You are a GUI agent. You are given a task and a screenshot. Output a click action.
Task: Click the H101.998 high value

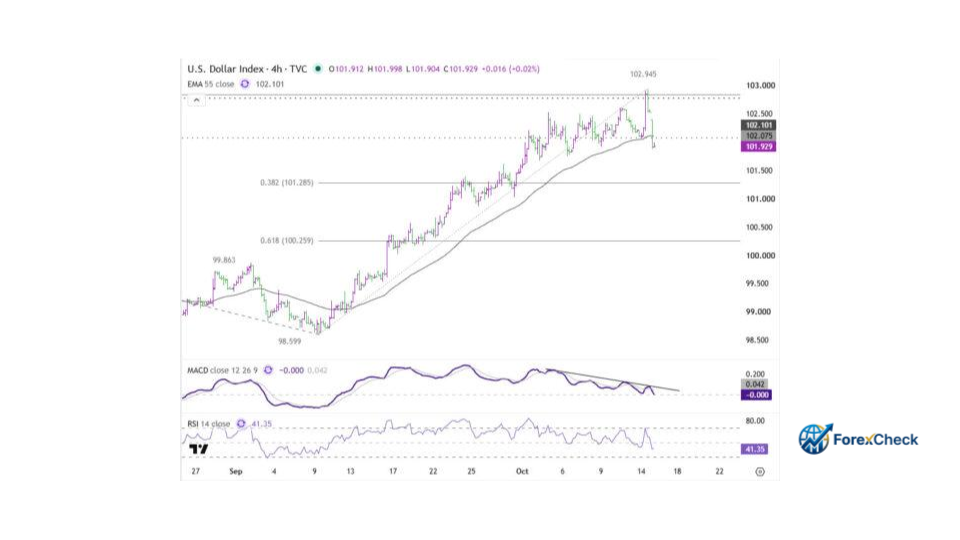coord(385,69)
